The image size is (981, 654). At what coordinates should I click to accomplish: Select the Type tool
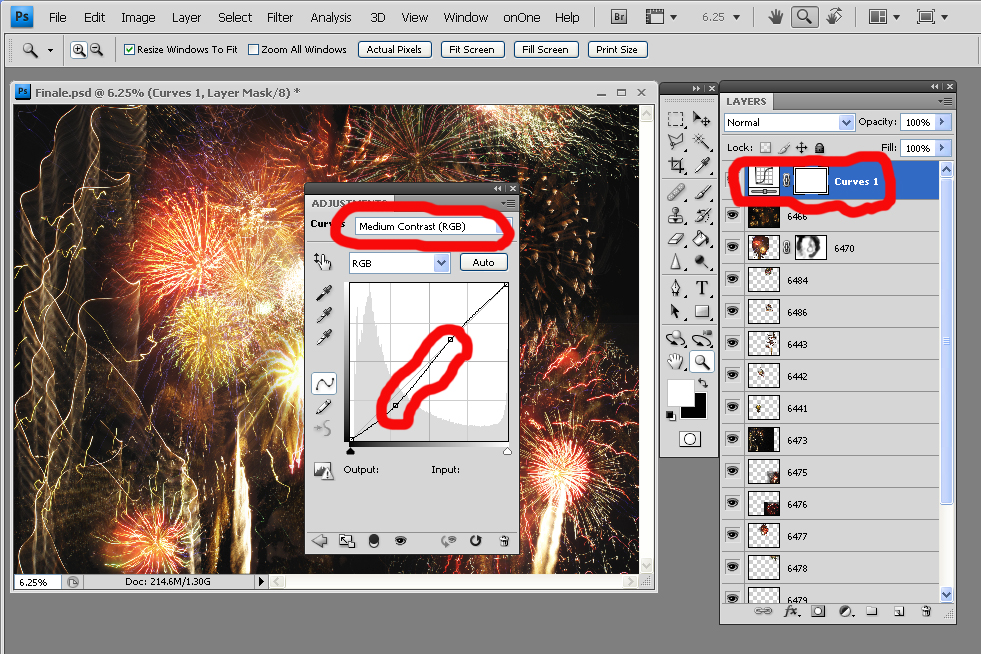pos(702,288)
